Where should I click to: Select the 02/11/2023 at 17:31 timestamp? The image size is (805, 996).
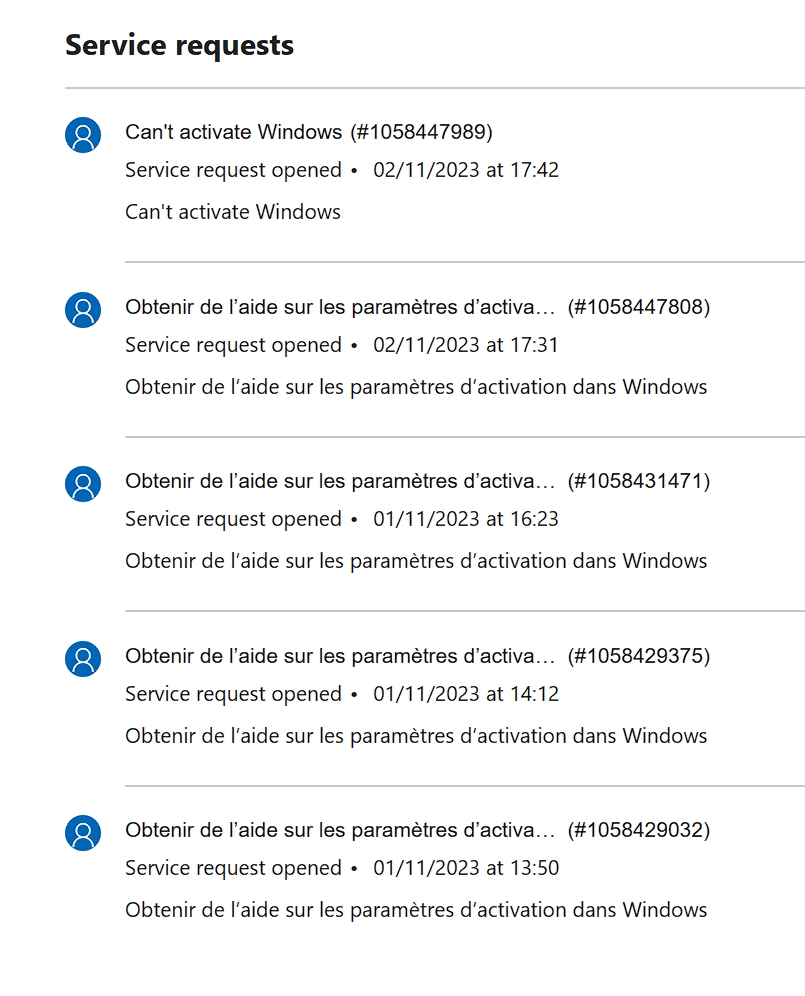pos(465,345)
